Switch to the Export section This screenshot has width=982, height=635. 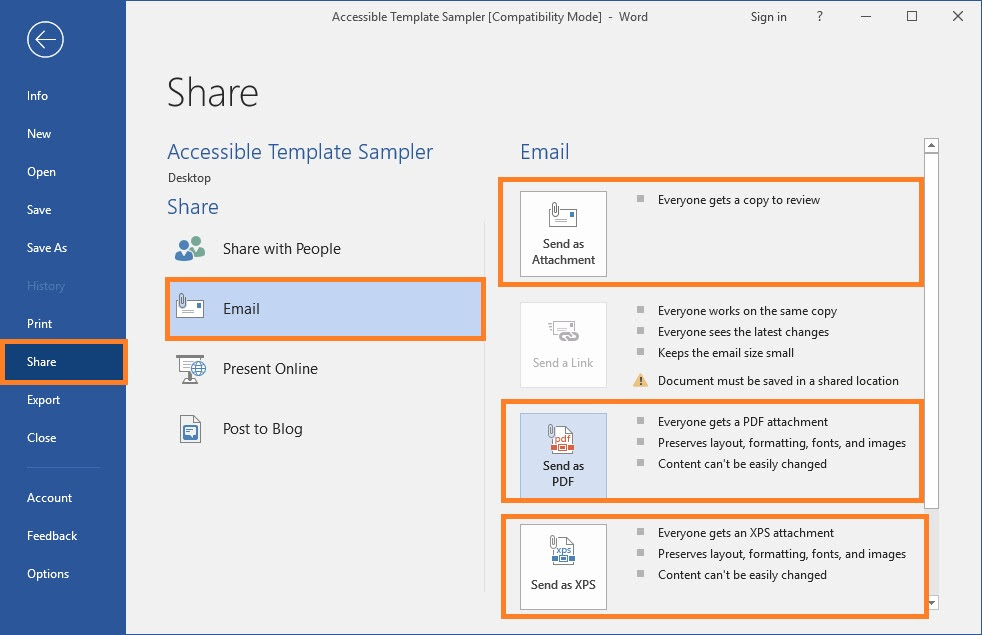pyautogui.click(x=43, y=399)
